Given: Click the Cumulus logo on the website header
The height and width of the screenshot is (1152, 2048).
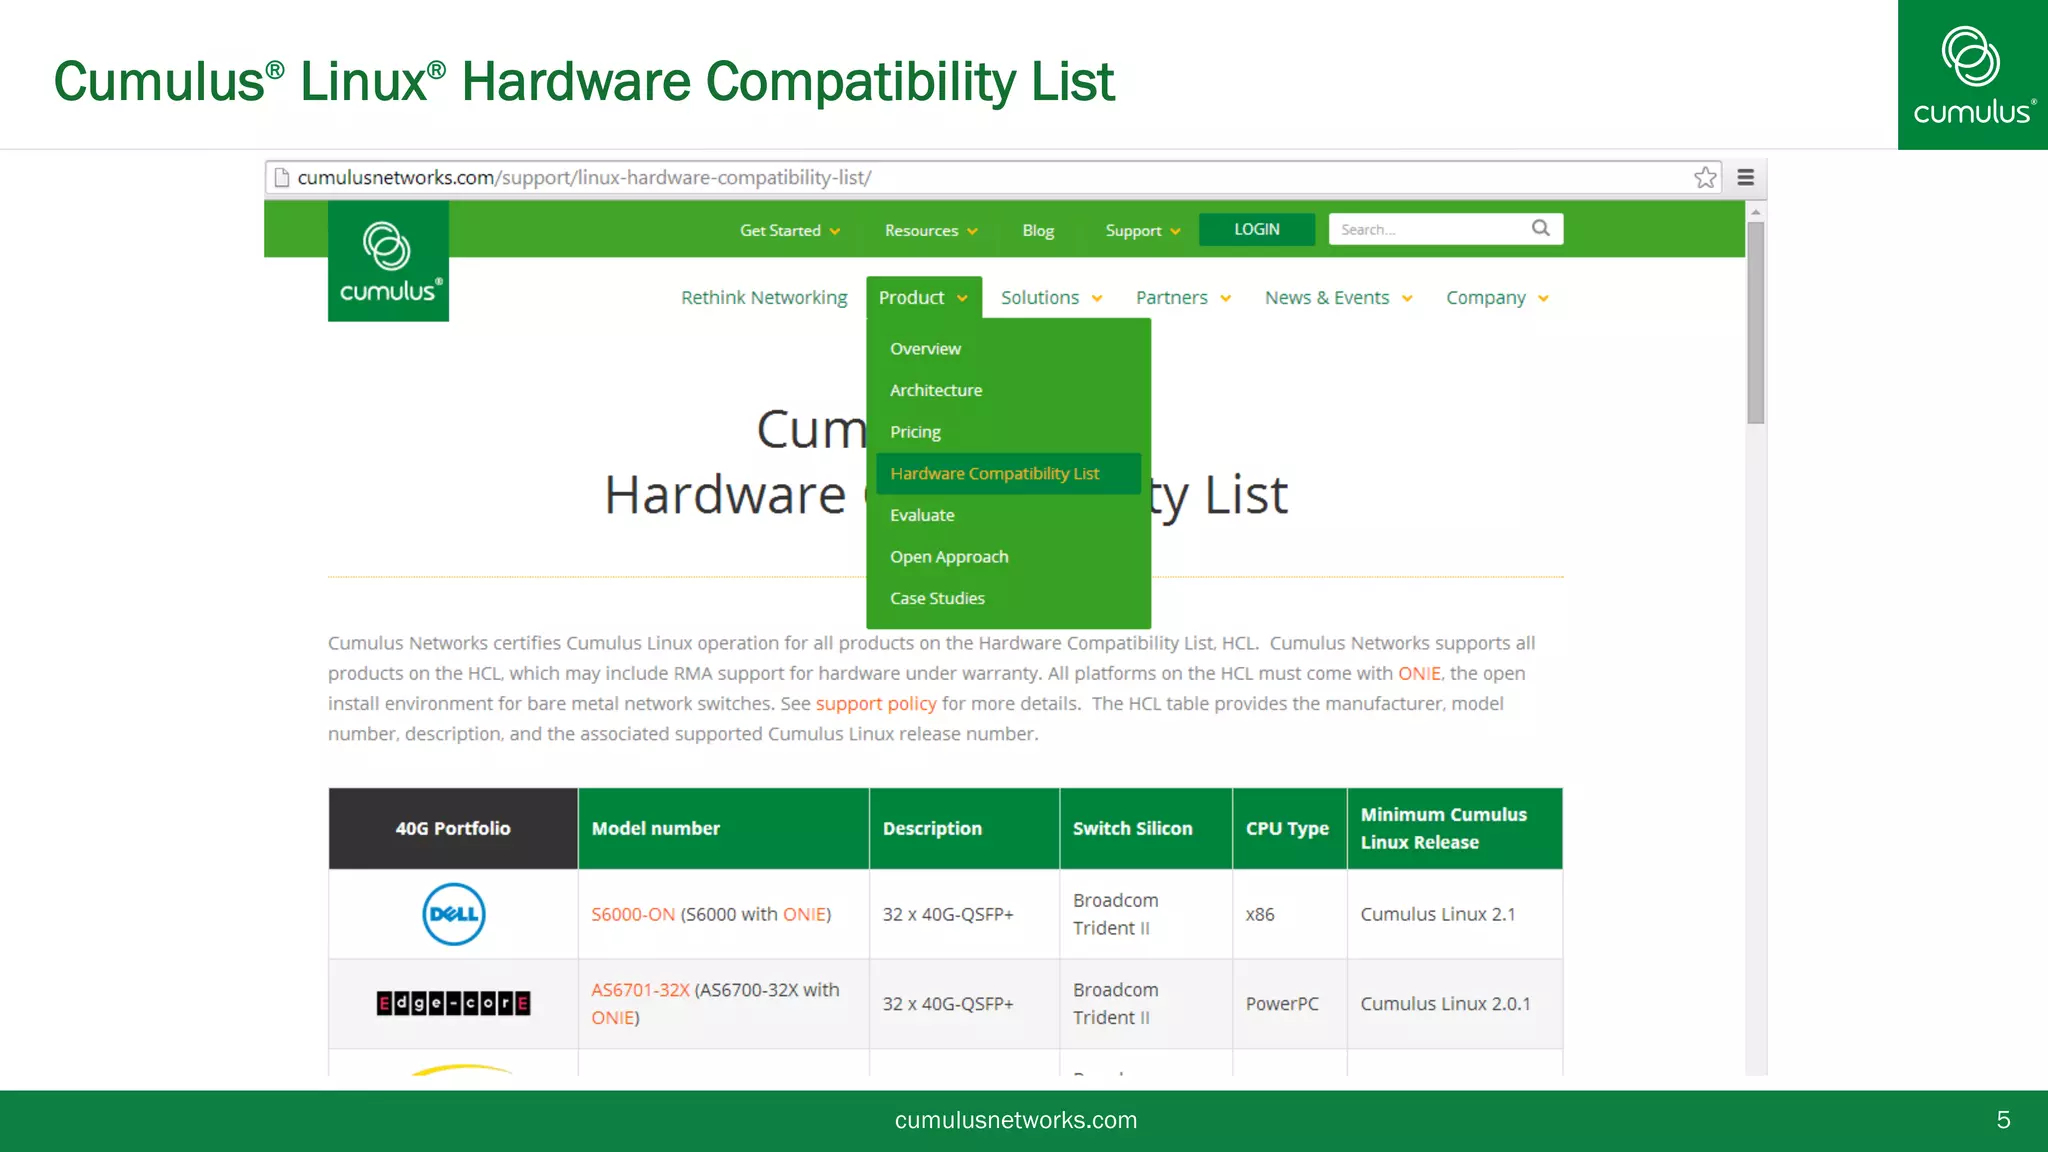Looking at the screenshot, I should click(x=388, y=261).
